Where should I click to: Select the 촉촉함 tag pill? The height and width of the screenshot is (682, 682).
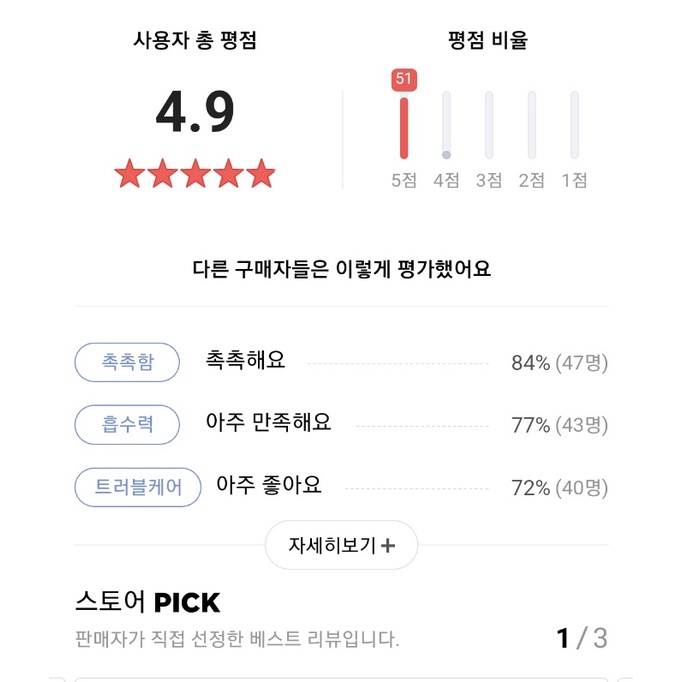127,362
